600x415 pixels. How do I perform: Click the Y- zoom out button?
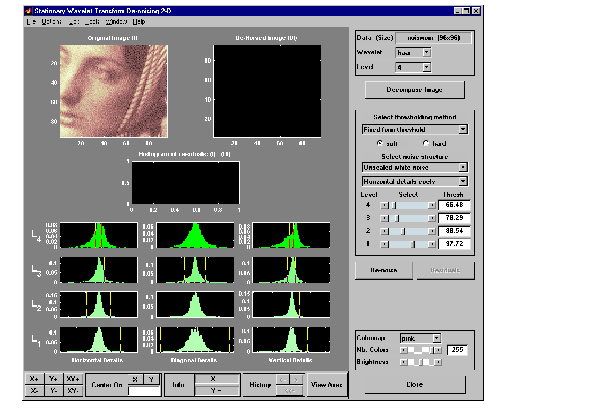54,391
